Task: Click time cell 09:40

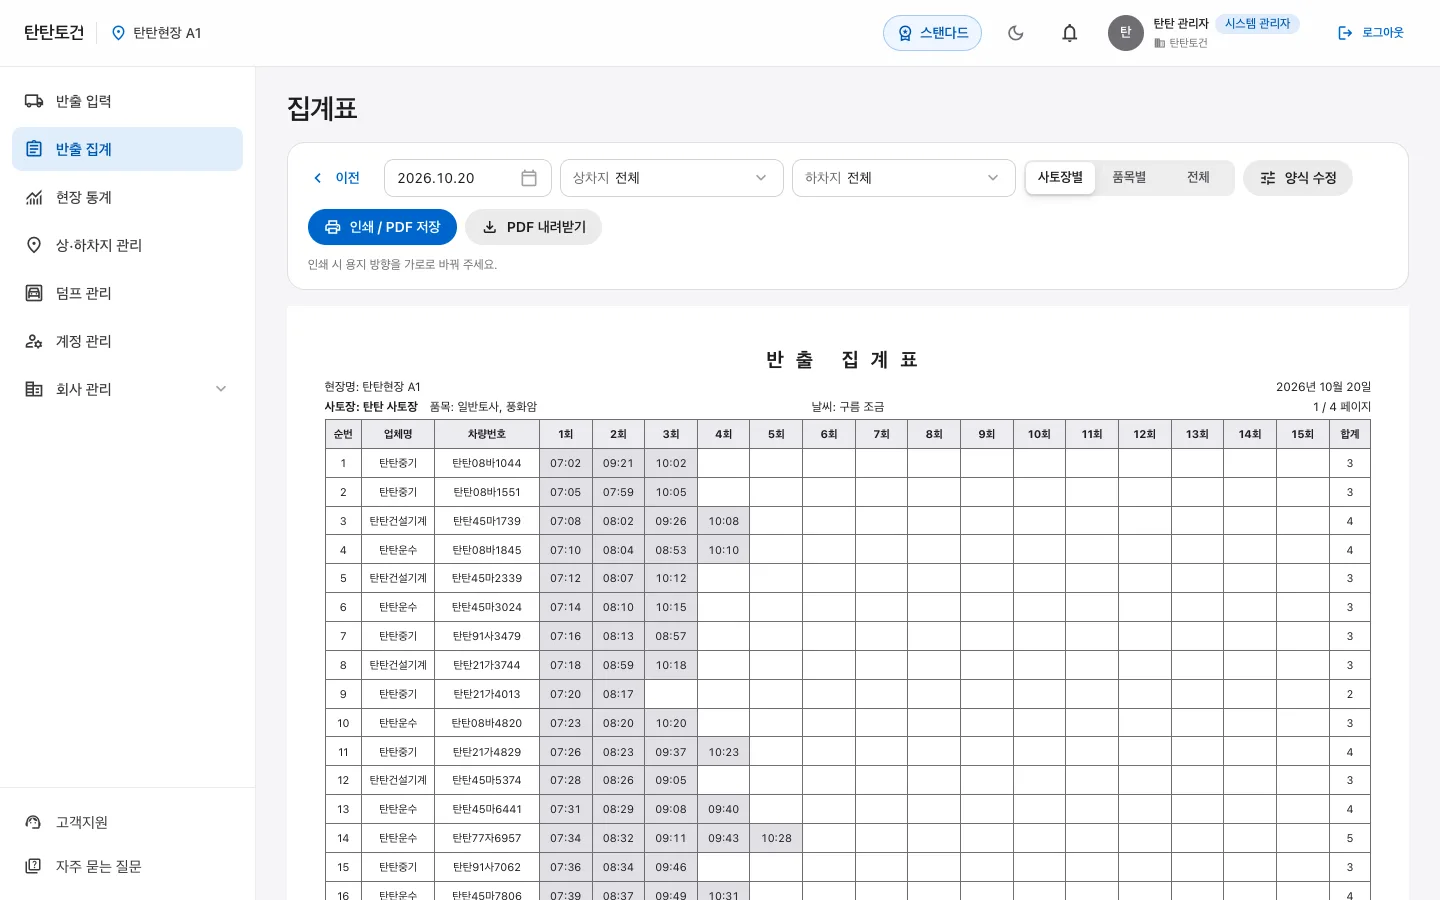Action: click(x=724, y=809)
